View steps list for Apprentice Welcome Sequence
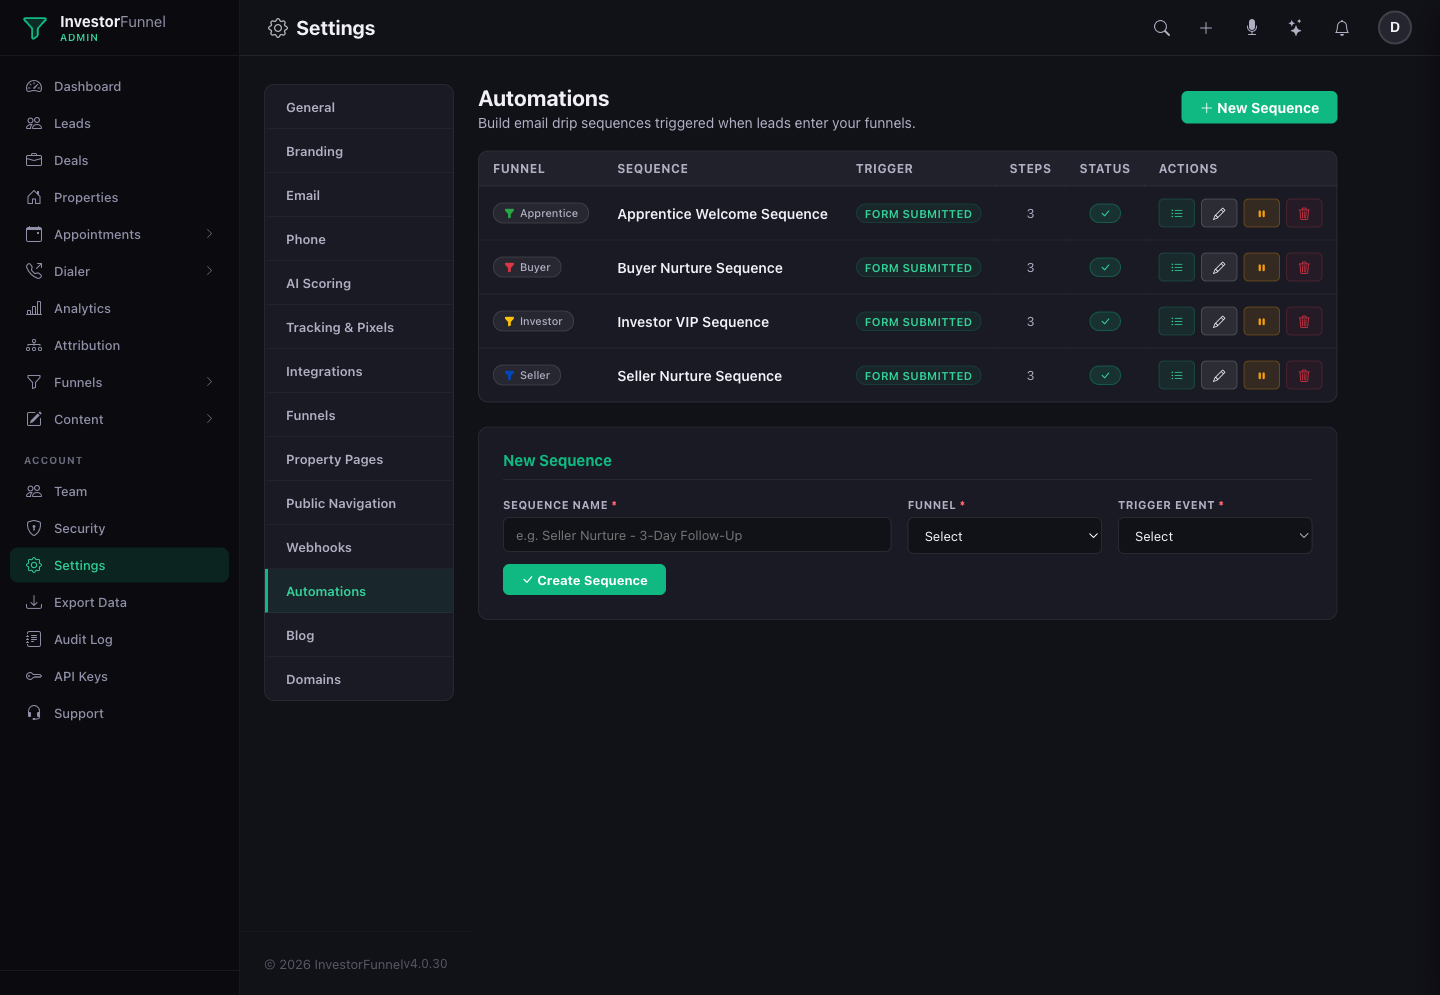Viewport: 1440px width, 995px height. click(x=1177, y=213)
